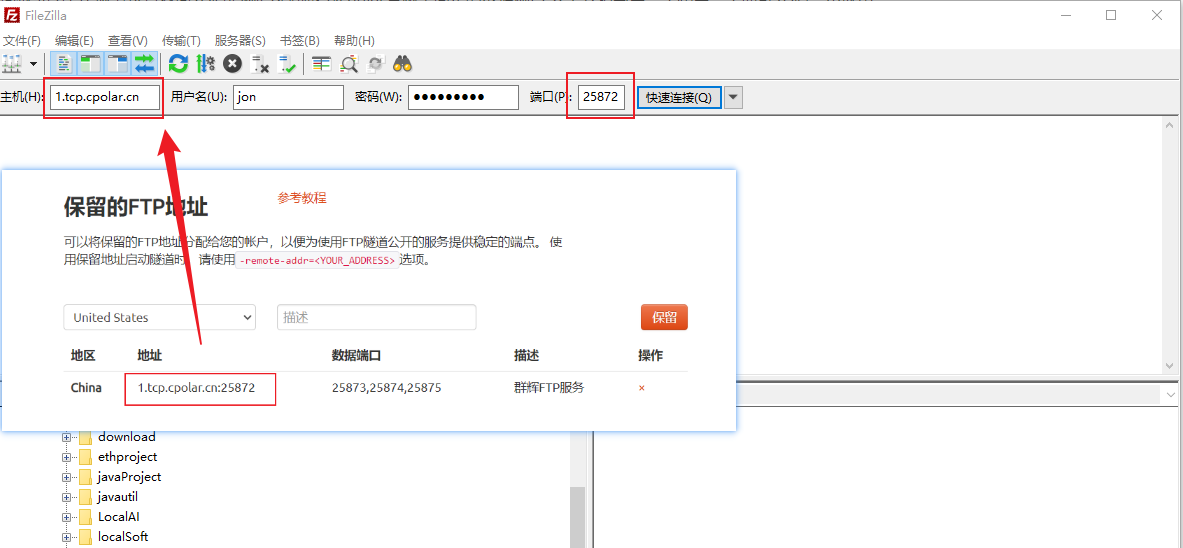Open the 服务器(S) menu
This screenshot has height=548, width=1183.
tap(240, 40)
